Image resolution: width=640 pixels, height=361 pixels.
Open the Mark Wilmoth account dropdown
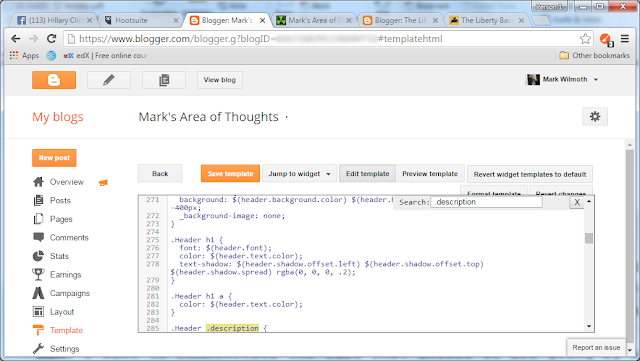[x=562, y=79]
